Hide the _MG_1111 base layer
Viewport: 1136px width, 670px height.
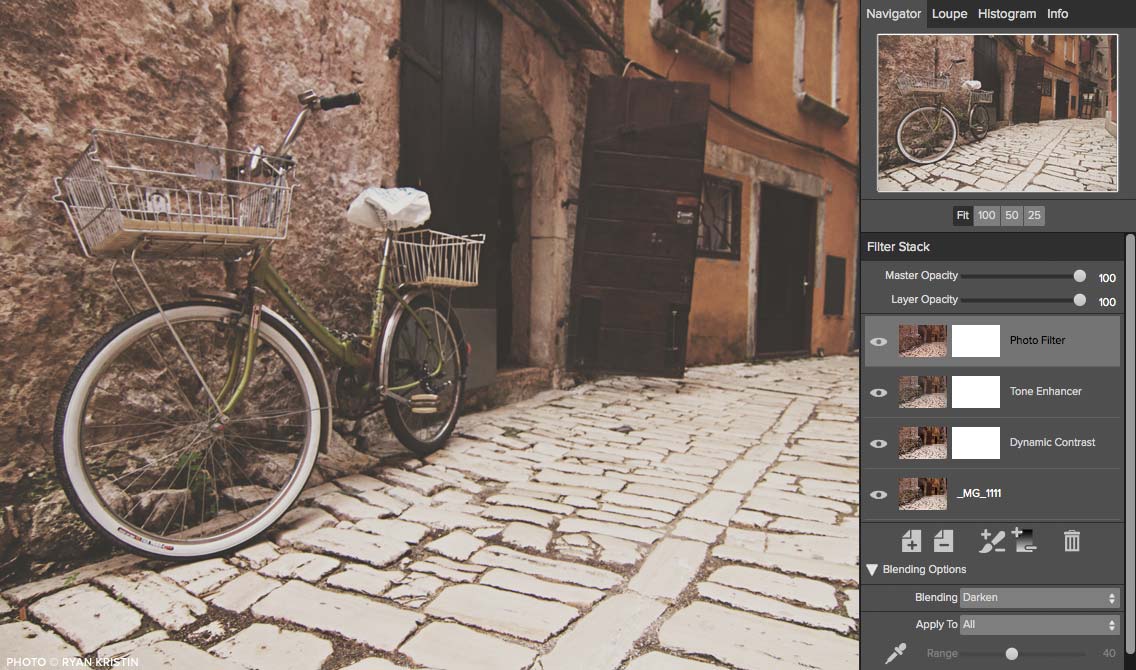(x=879, y=494)
